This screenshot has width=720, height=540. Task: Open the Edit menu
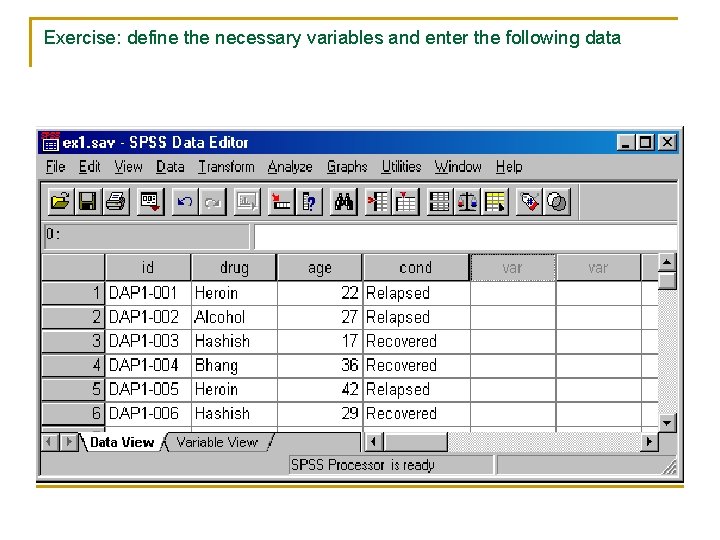tap(90, 167)
